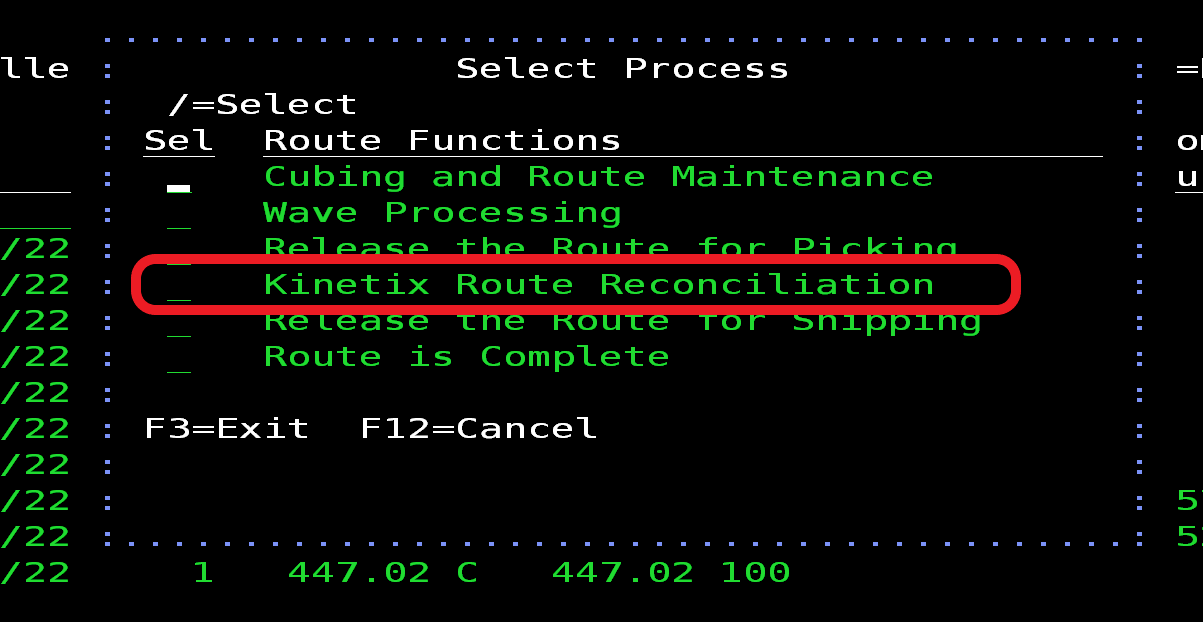Select the Wave Processing entry

(442, 213)
